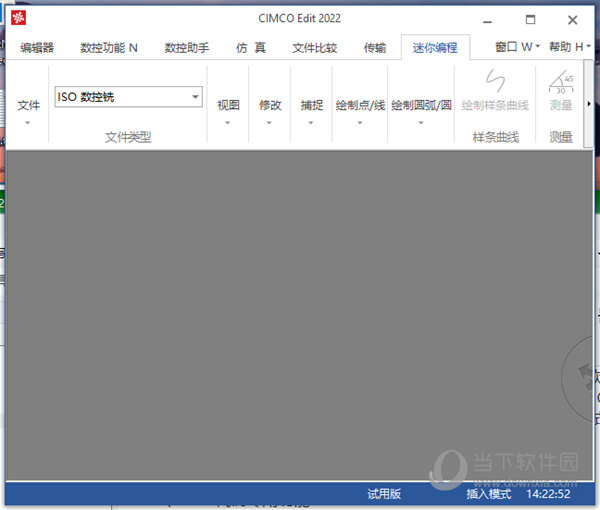Open the 修改 dropdown
Screen dimensions: 600x510
pos(270,110)
